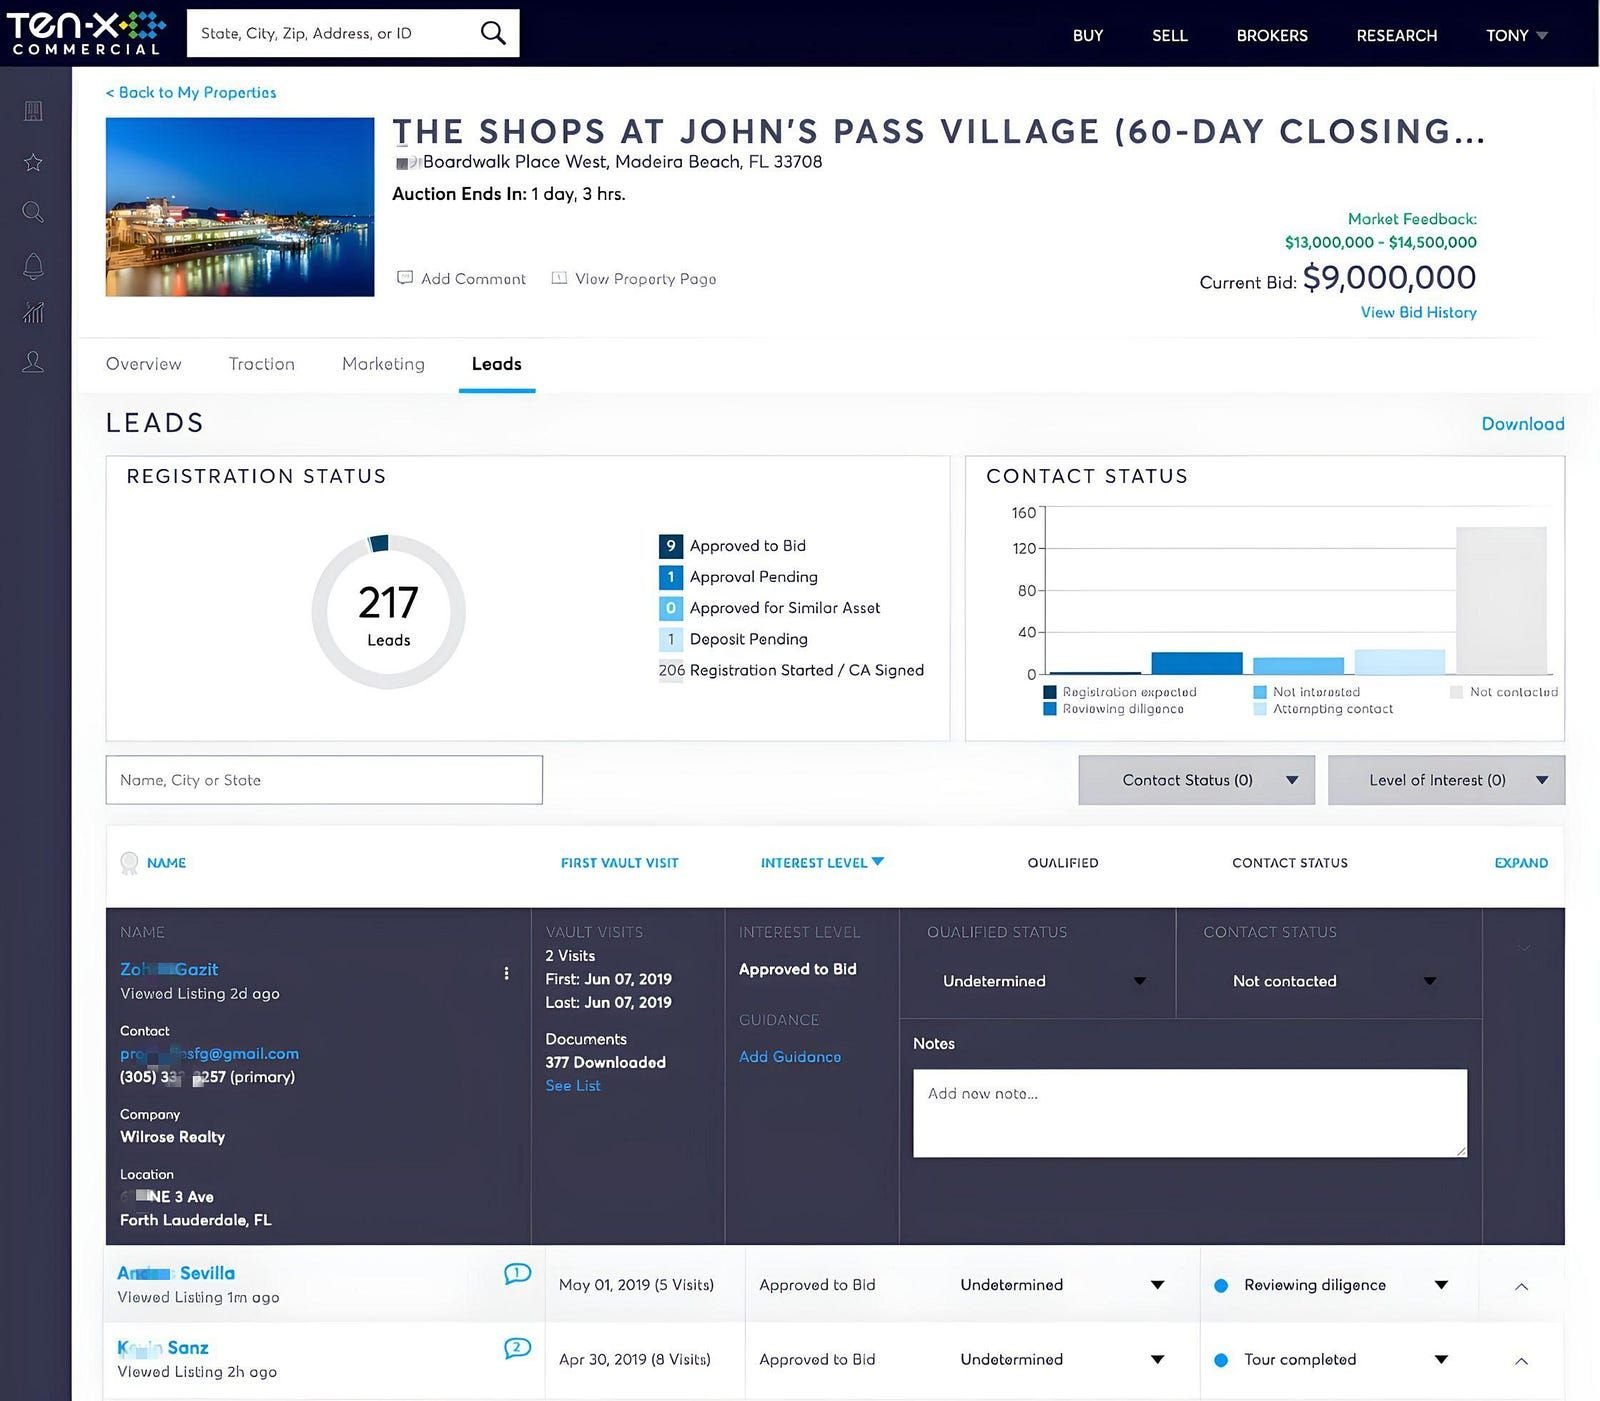Open Level of Interest (0) dropdown
The height and width of the screenshot is (1401, 1600).
[x=1446, y=780]
